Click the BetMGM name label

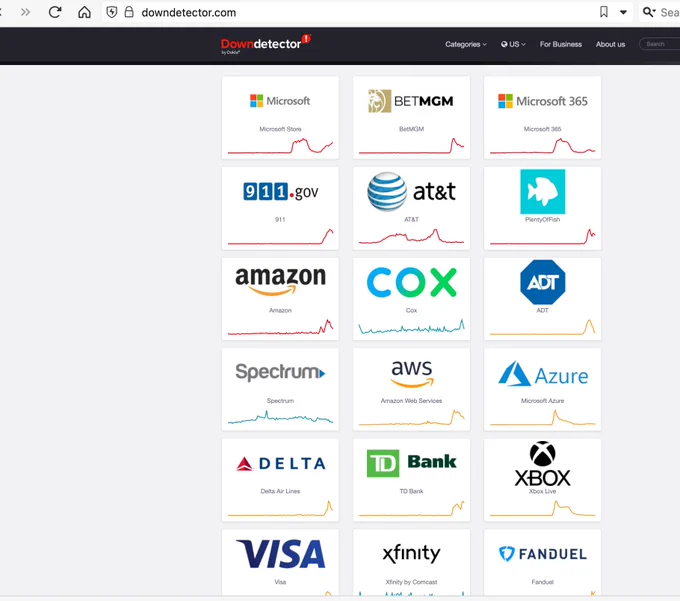[411, 129]
